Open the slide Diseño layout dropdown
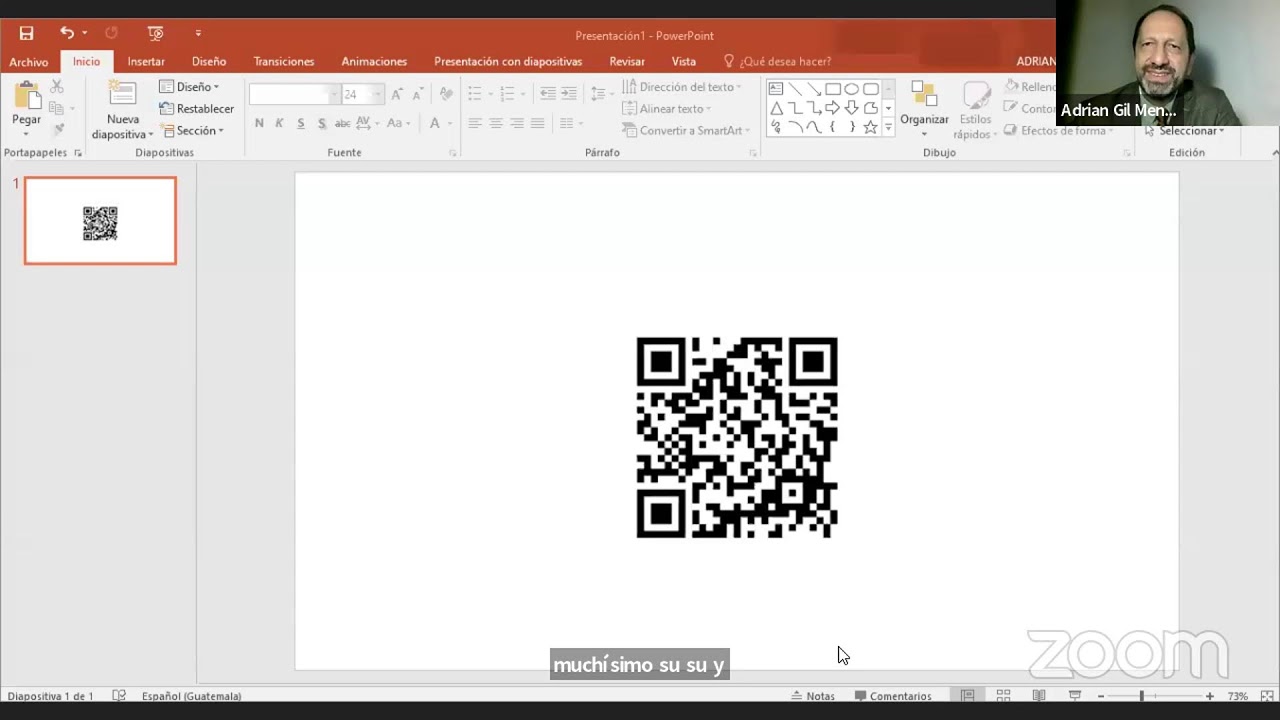This screenshot has width=1280, height=720. tap(189, 87)
